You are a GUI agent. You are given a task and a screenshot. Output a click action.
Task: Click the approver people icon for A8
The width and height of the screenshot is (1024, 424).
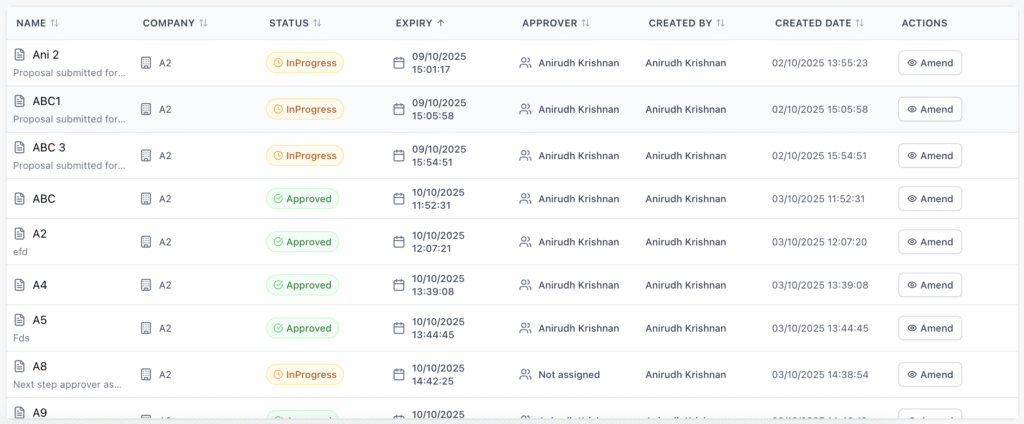point(525,375)
